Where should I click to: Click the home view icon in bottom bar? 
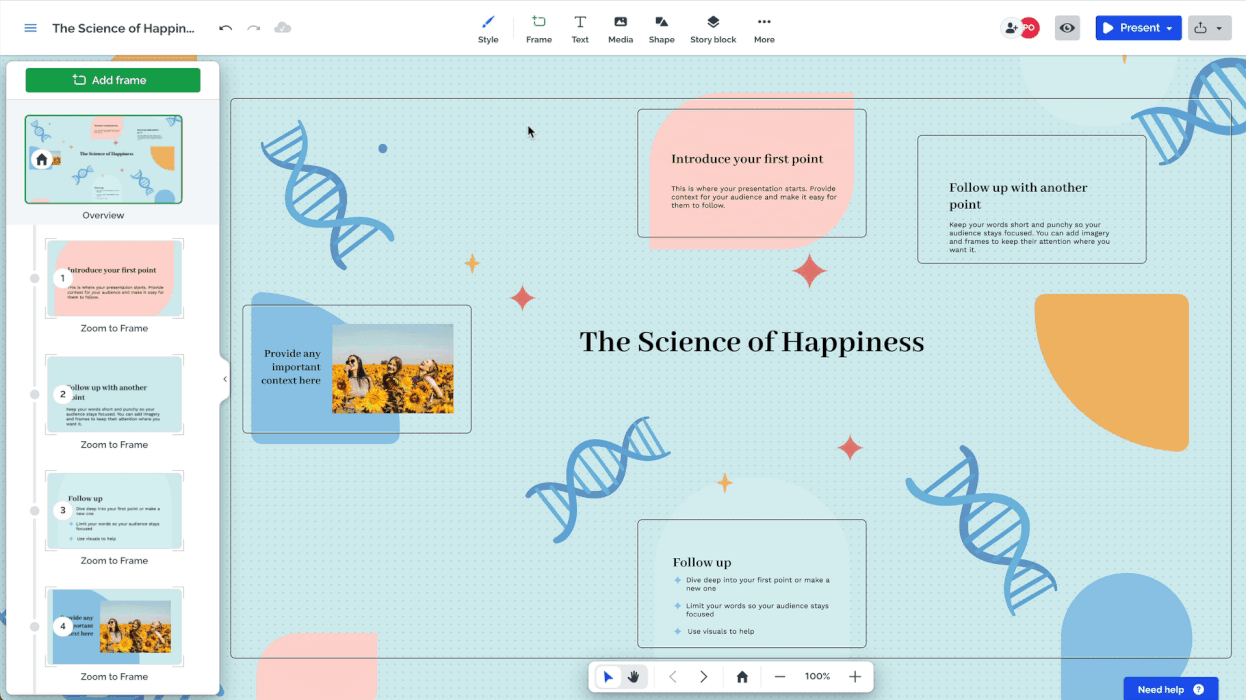742,677
